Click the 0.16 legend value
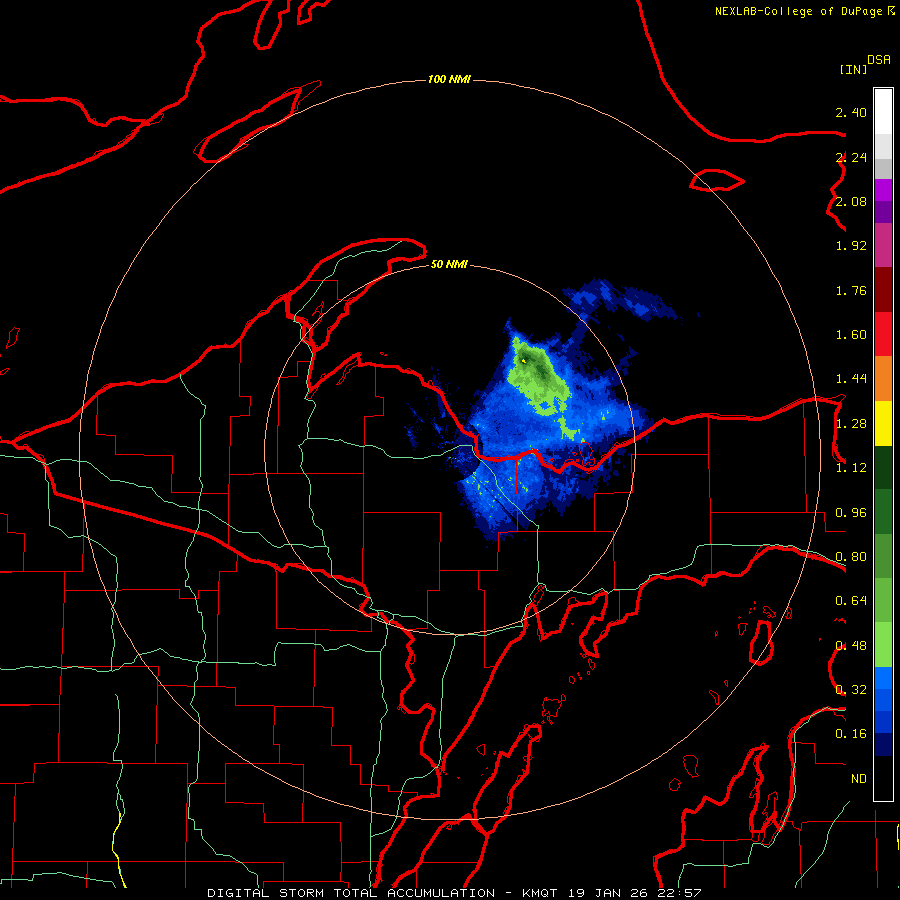The height and width of the screenshot is (900, 900). 851,734
